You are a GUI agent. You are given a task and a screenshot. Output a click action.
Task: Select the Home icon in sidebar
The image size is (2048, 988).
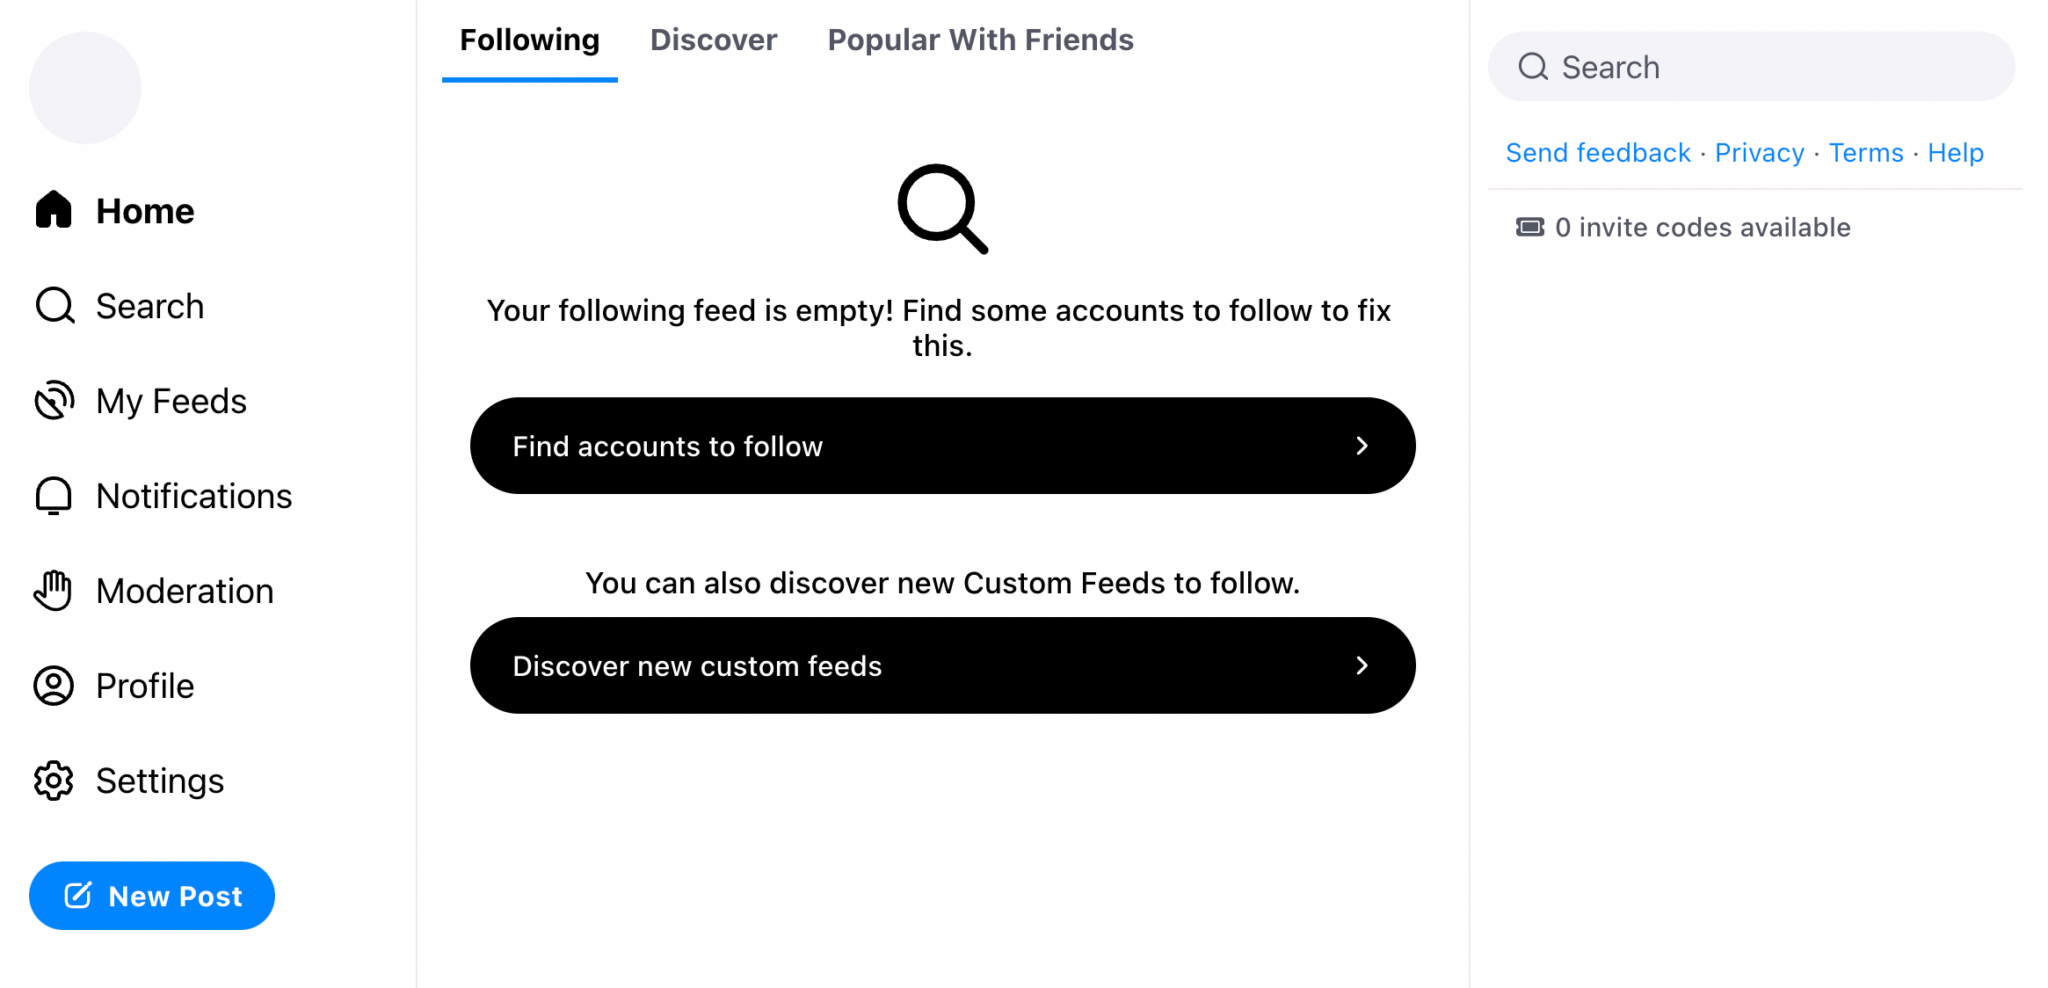pos(53,209)
